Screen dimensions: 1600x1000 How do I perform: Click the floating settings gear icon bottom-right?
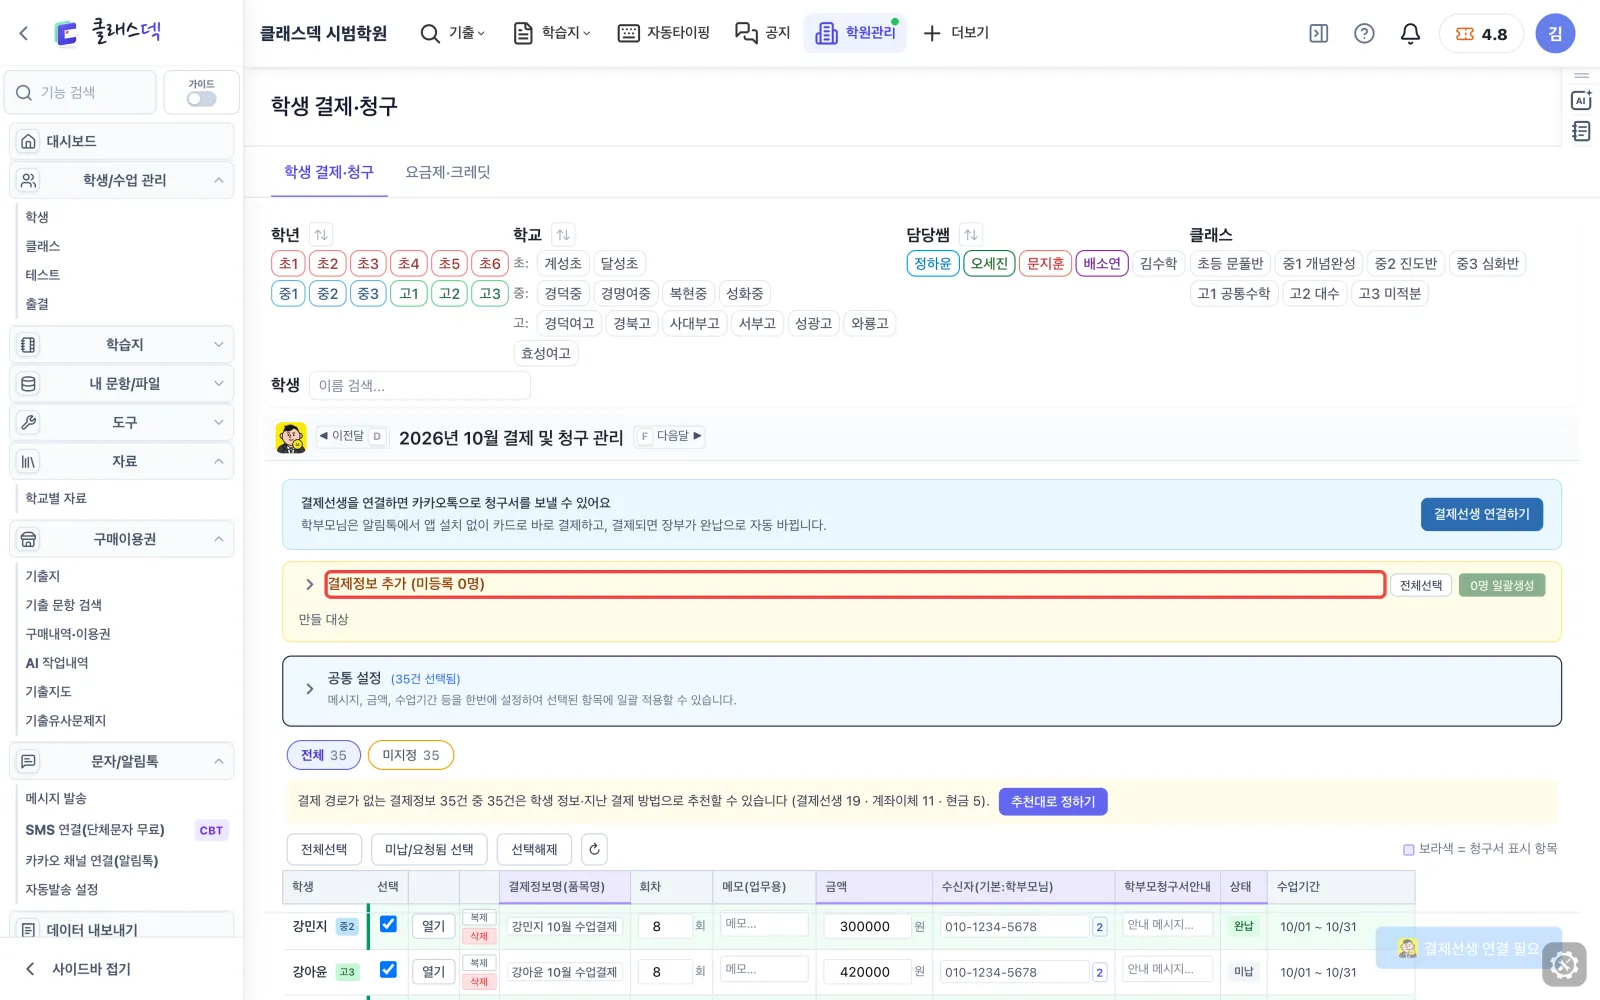click(x=1564, y=965)
